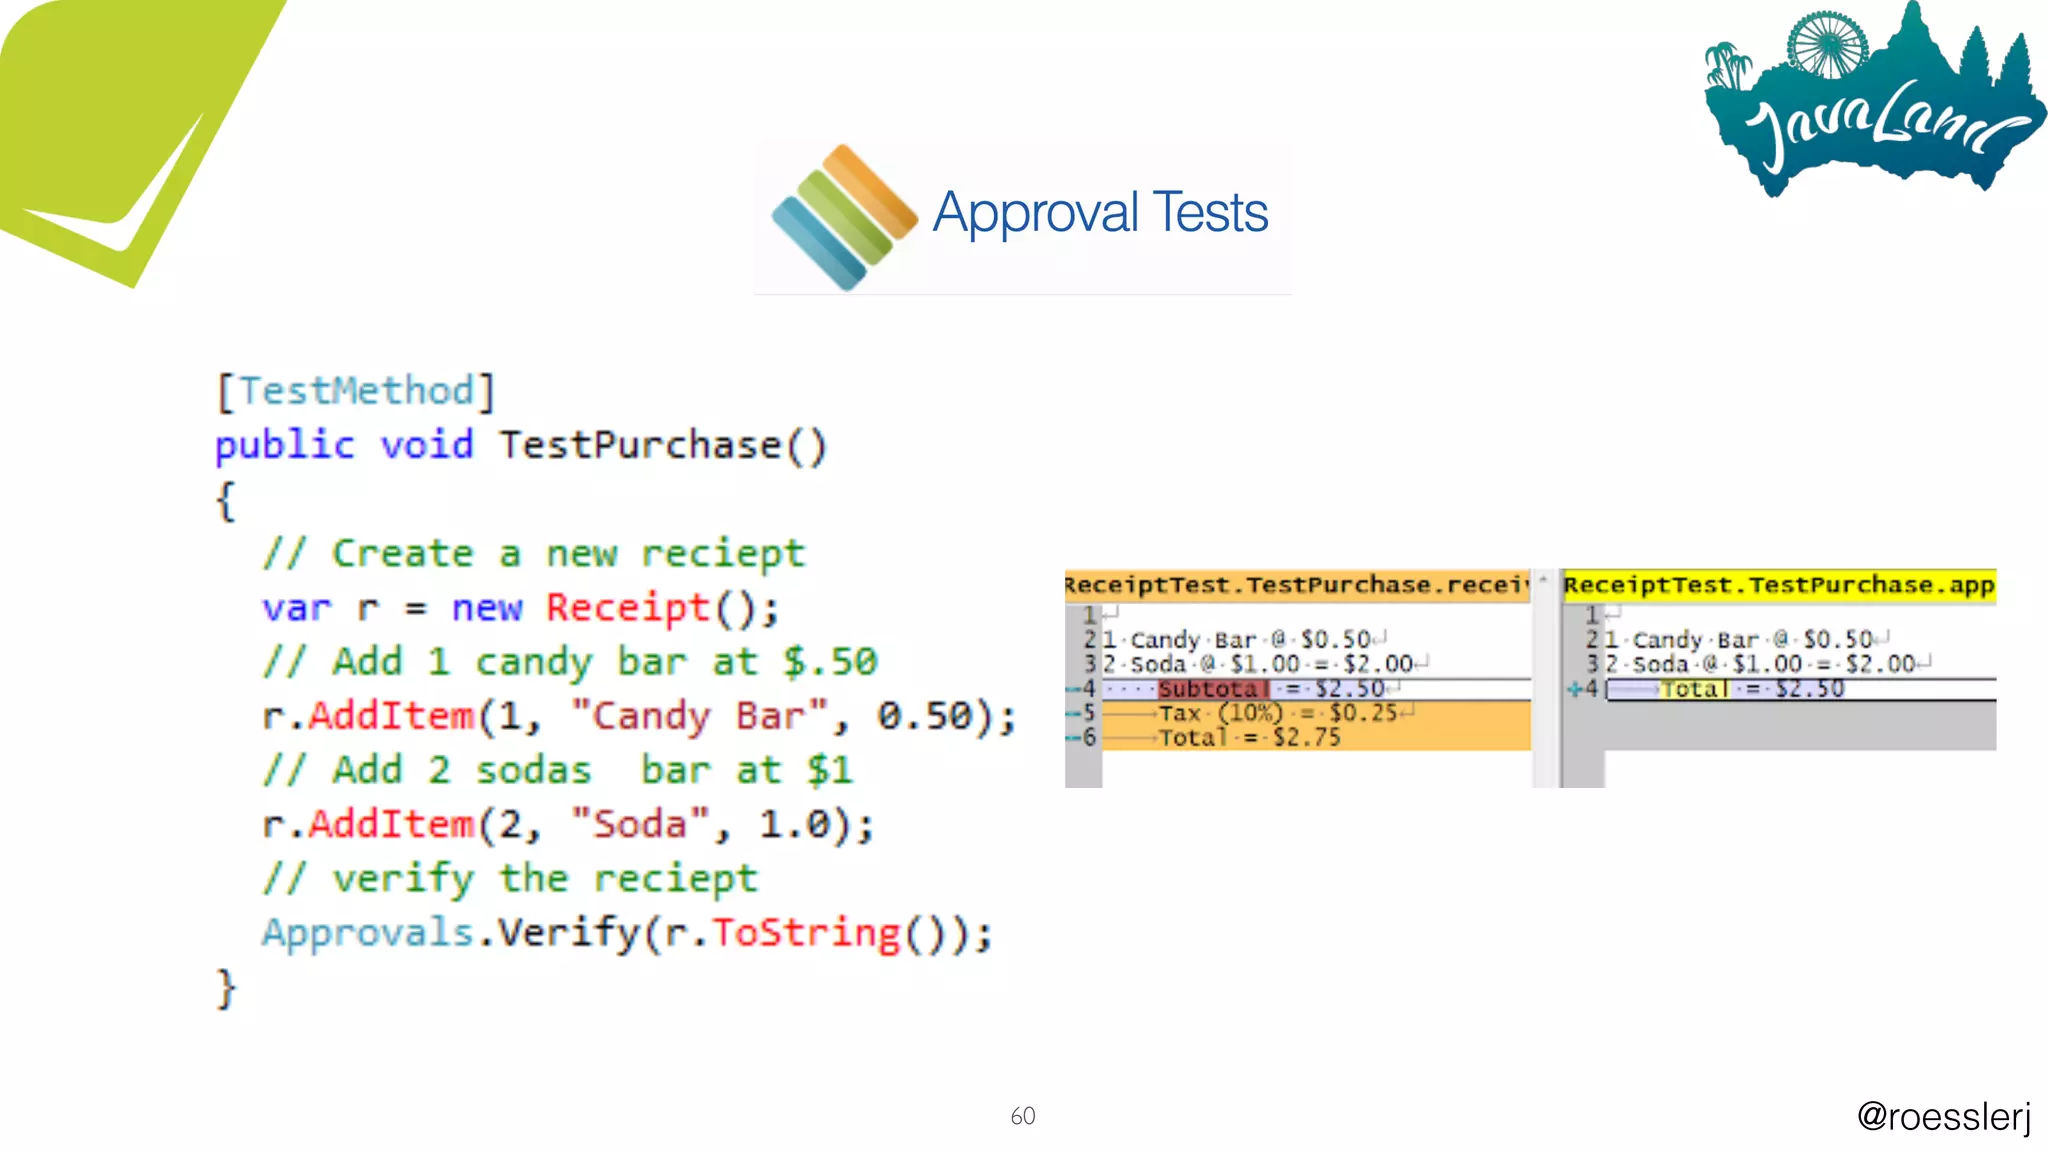Click the @roesslerj Twitter handle
Image resolution: width=2048 pixels, height=1152 pixels.
click(x=1943, y=1116)
